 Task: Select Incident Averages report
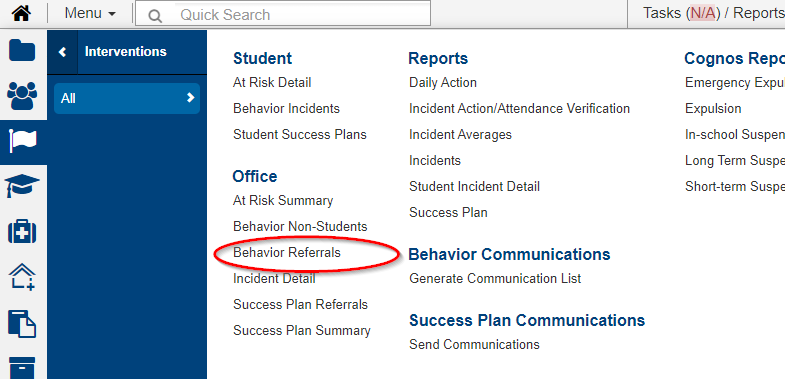pyautogui.click(x=461, y=134)
